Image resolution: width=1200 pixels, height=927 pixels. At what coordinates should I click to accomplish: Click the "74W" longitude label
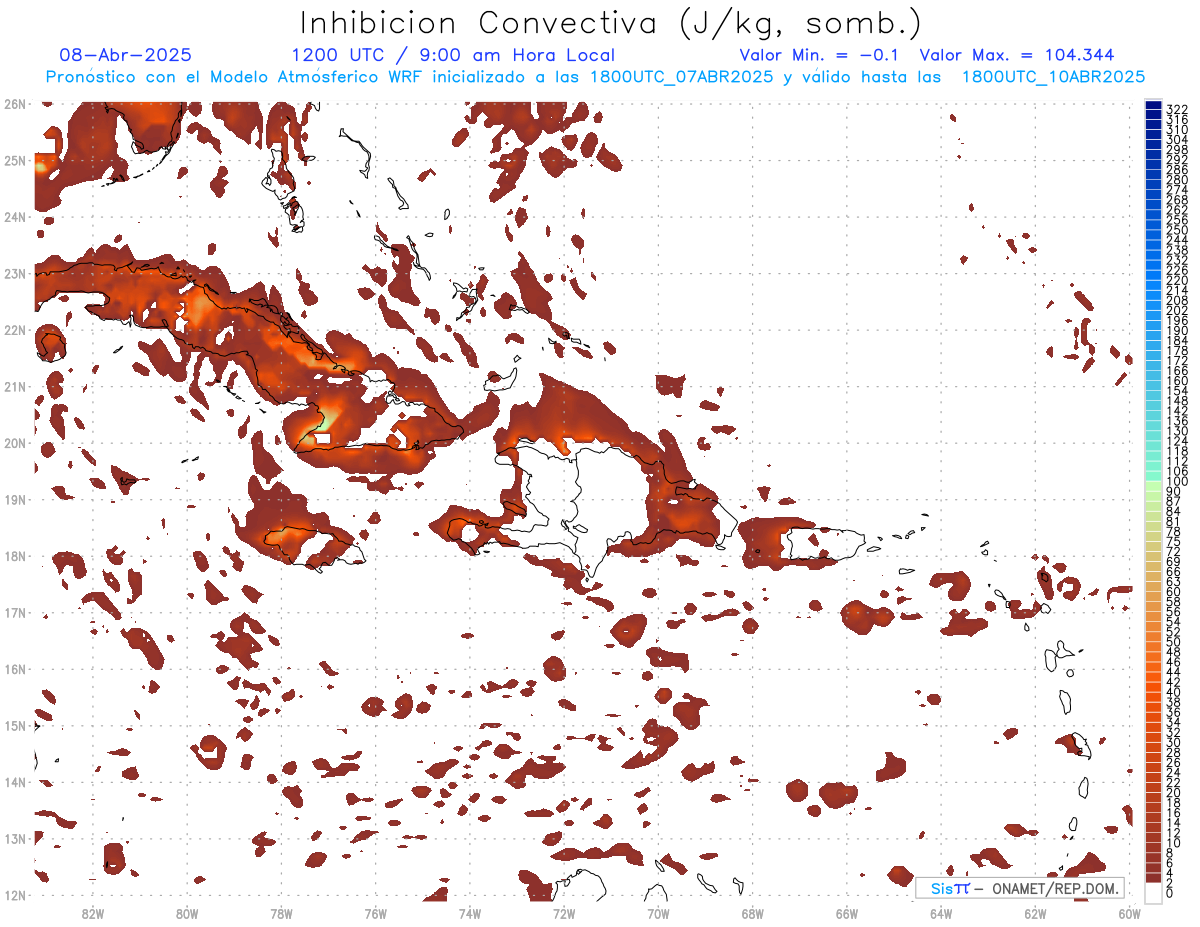click(470, 913)
